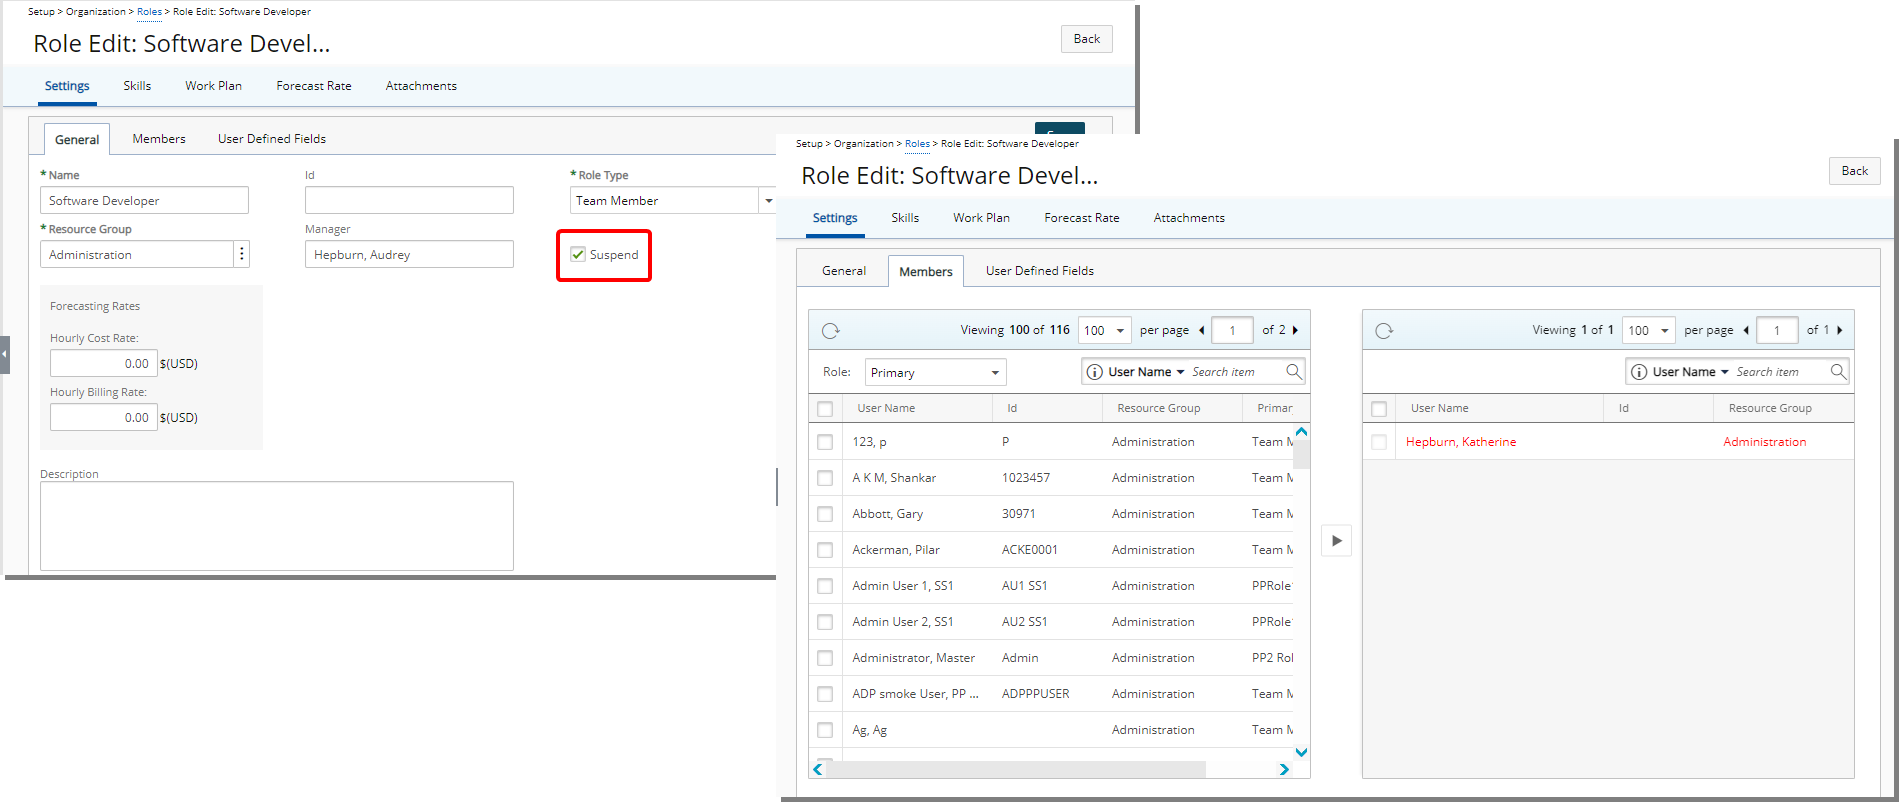
Task: Refresh the assigned members list
Action: click(1384, 331)
